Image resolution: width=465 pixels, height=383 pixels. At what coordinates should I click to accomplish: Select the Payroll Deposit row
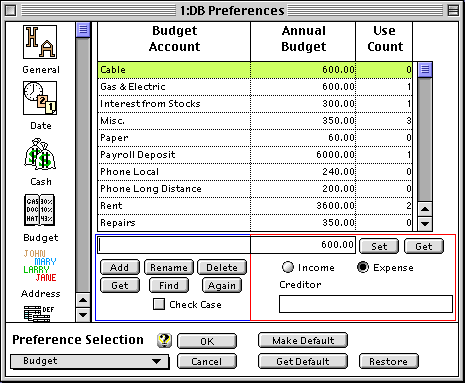(x=255, y=155)
